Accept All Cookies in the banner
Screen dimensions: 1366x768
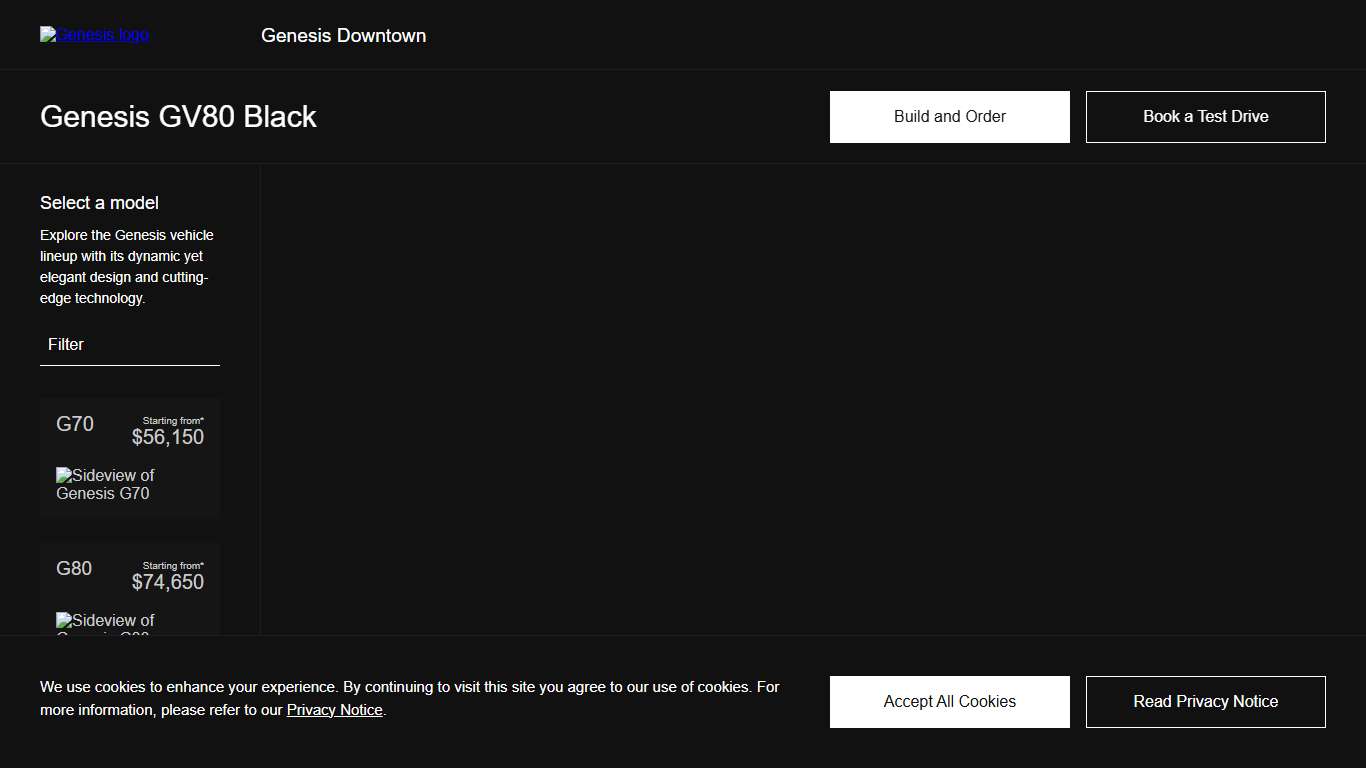click(949, 702)
